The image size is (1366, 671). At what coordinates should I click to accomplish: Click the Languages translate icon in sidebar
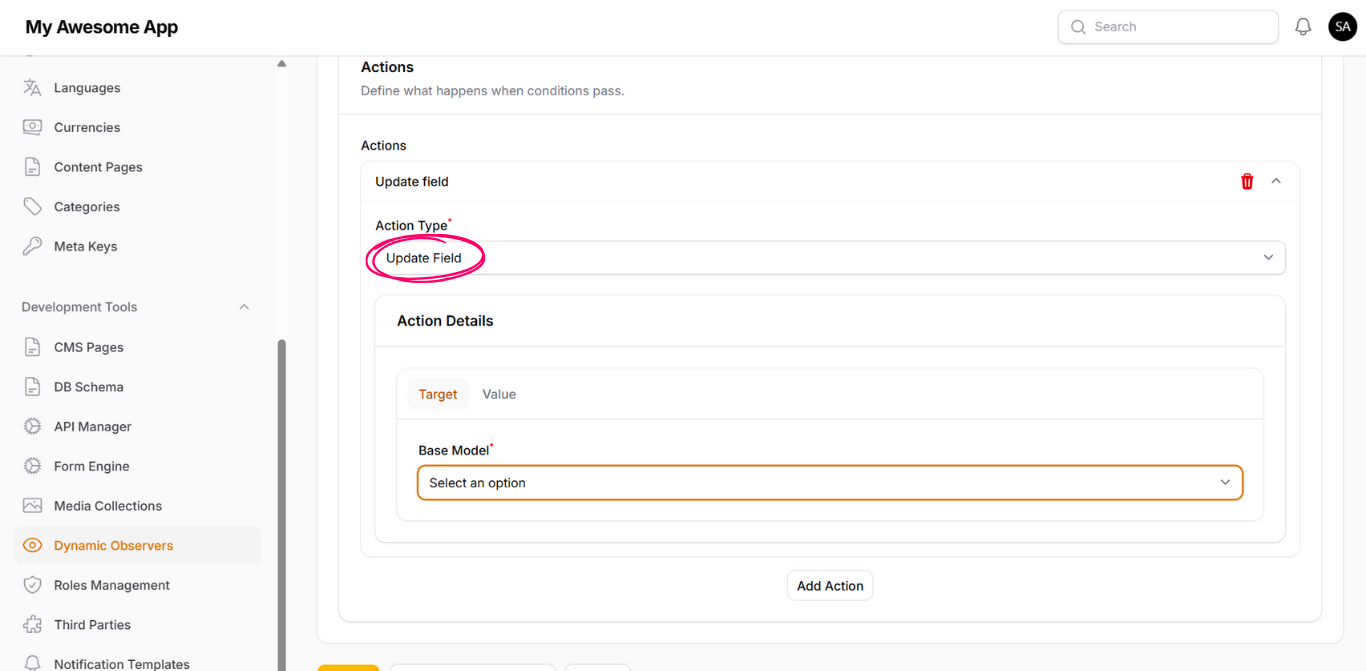[x=32, y=88]
